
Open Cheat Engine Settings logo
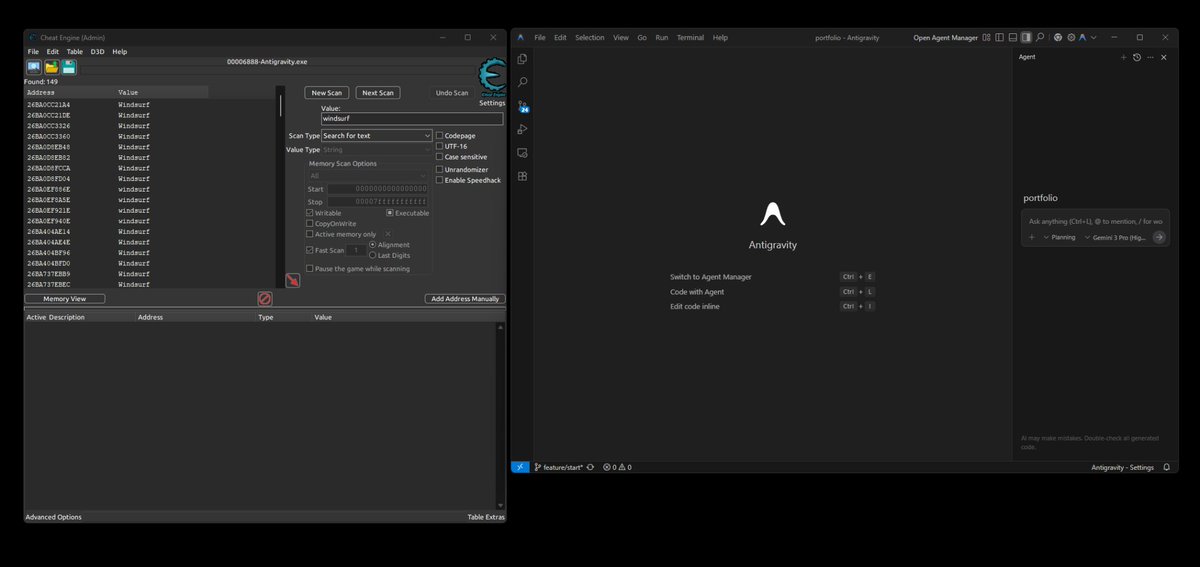[492, 78]
